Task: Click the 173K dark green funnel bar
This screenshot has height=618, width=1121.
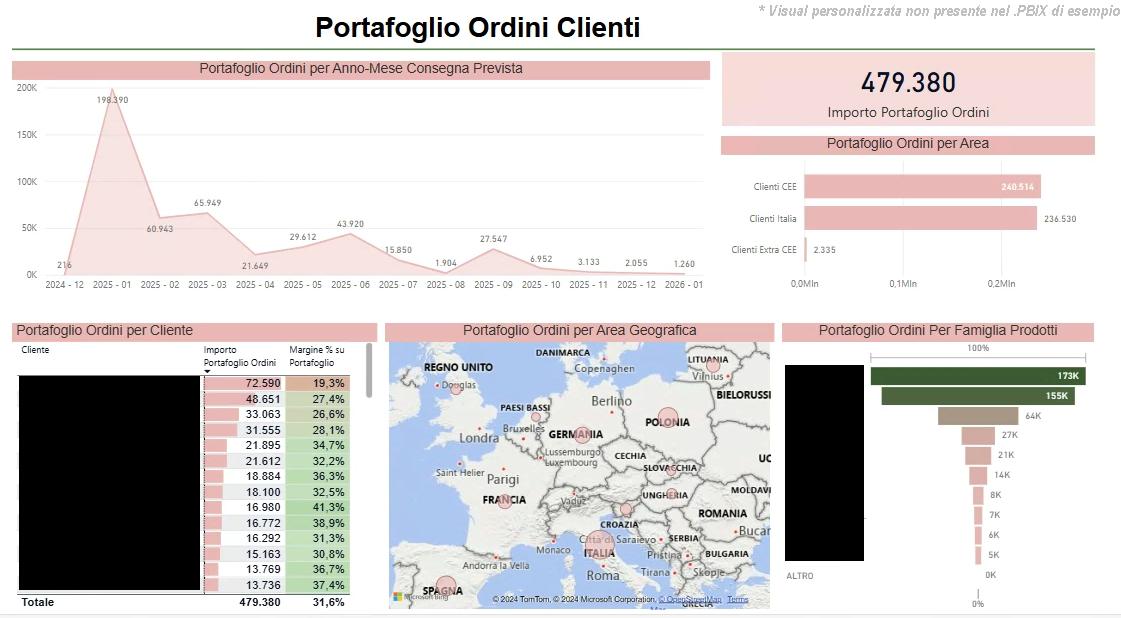Action: click(x=977, y=376)
